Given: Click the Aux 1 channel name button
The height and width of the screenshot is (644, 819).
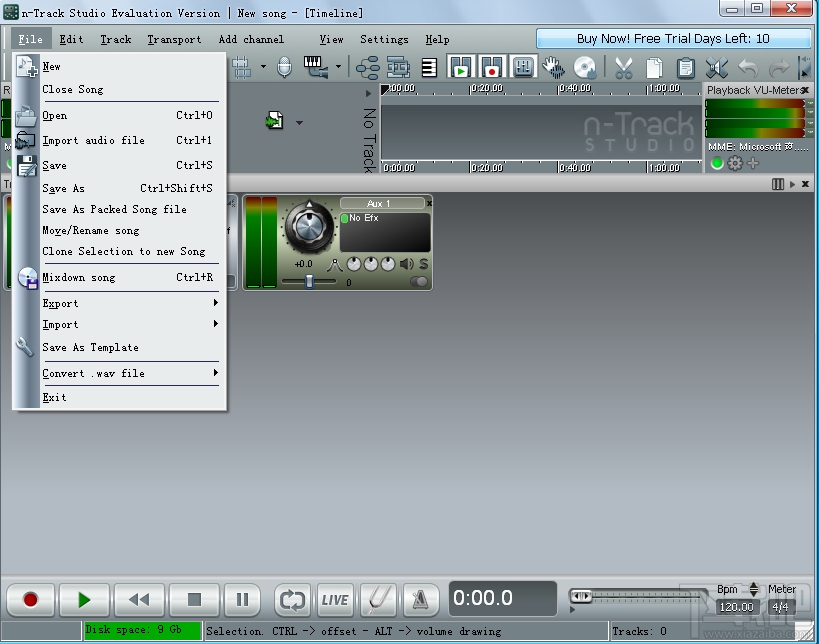Looking at the screenshot, I should tap(382, 203).
